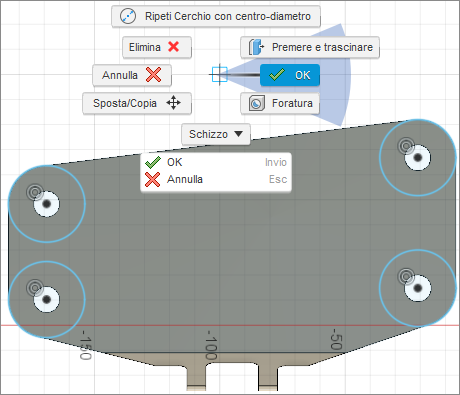Click the green check icon in context menu

pos(153,162)
